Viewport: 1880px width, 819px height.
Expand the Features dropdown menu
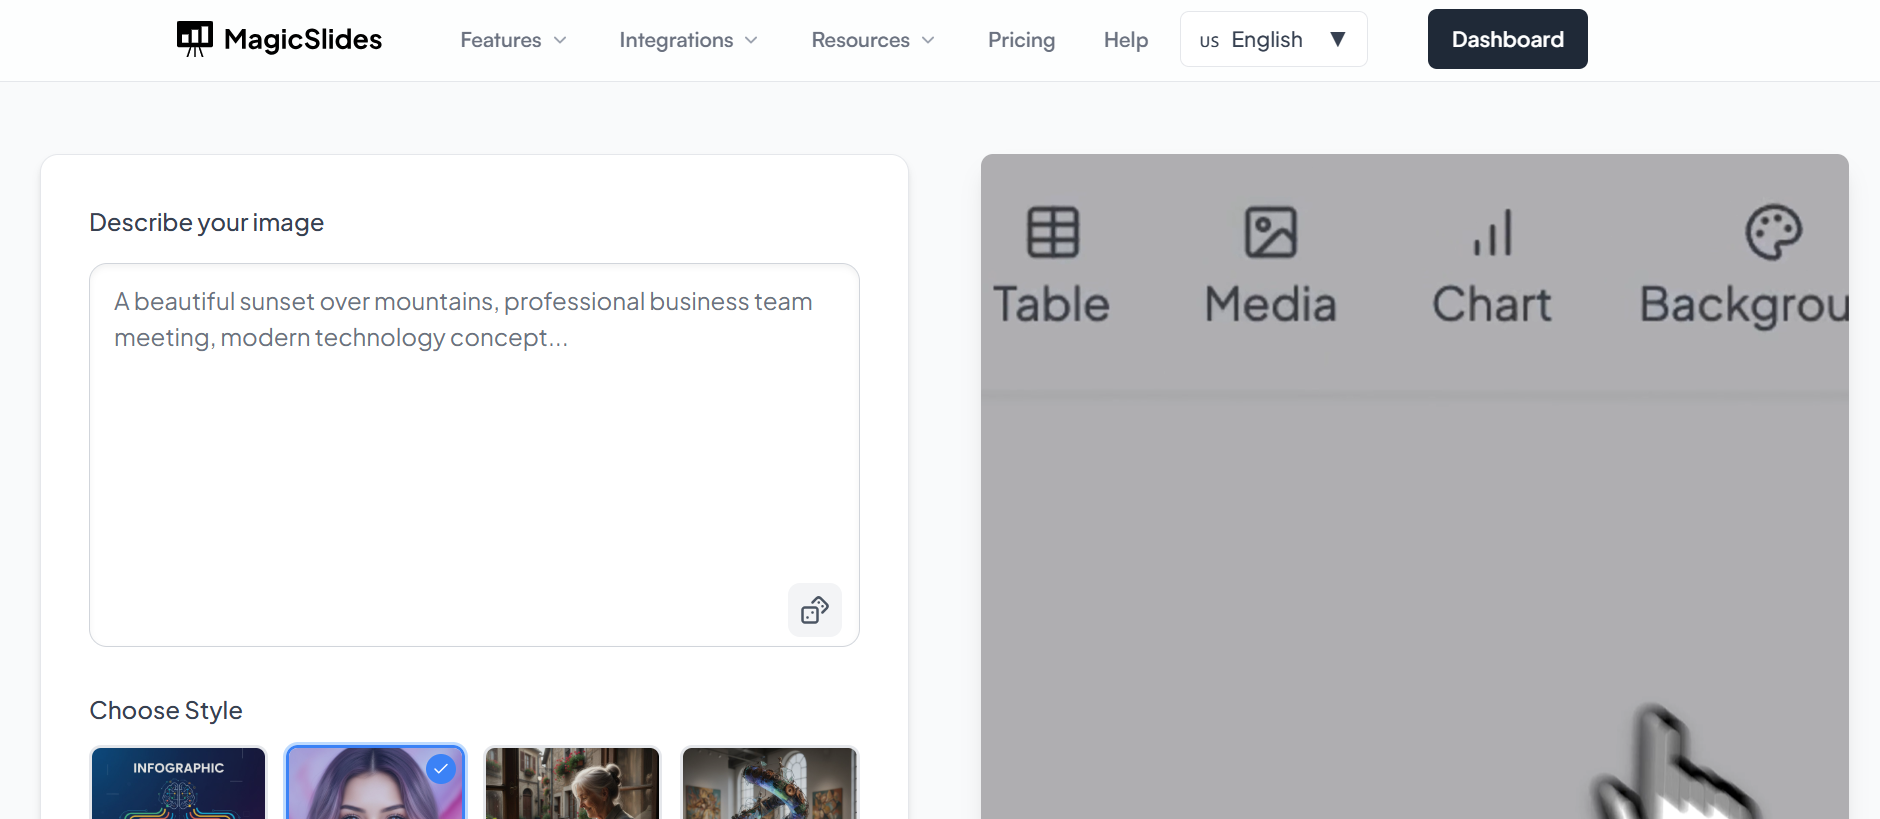513,40
